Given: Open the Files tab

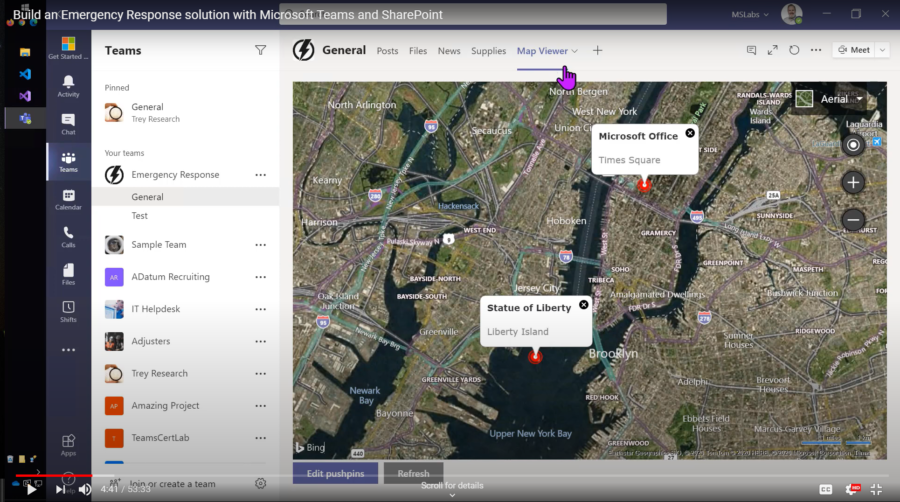Looking at the screenshot, I should click(418, 51).
